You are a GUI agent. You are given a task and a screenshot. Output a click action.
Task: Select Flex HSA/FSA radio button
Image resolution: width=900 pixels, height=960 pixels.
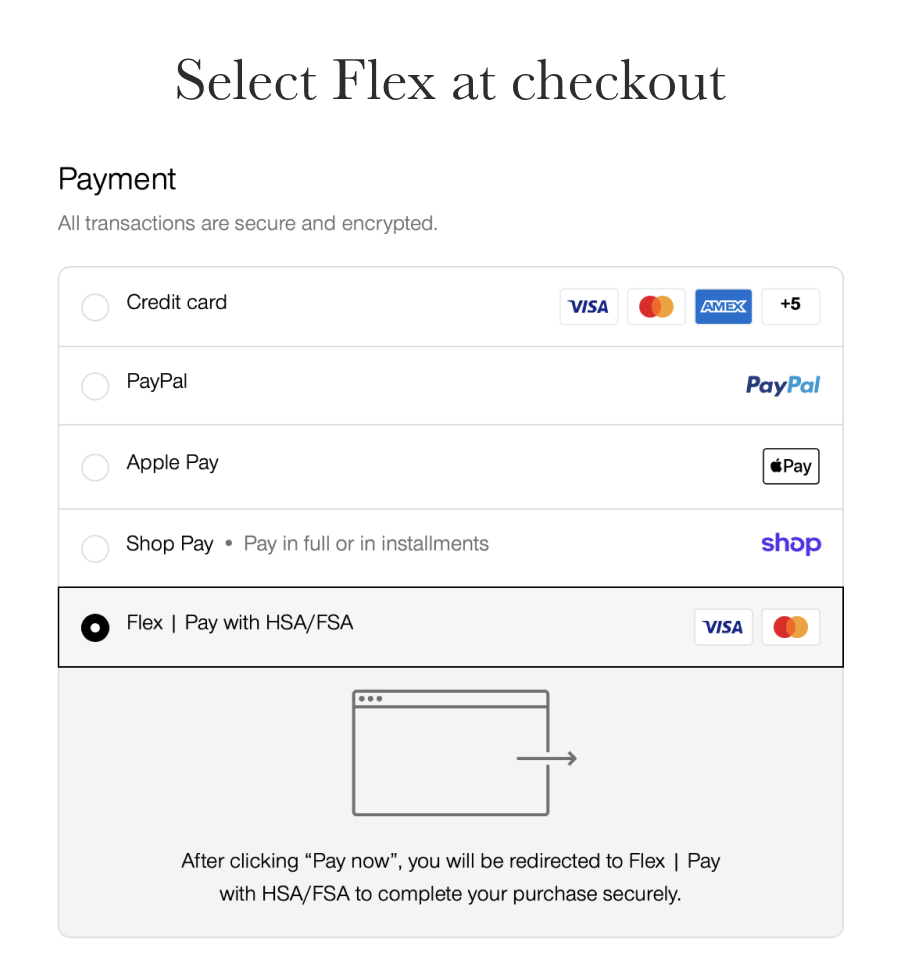(95, 628)
